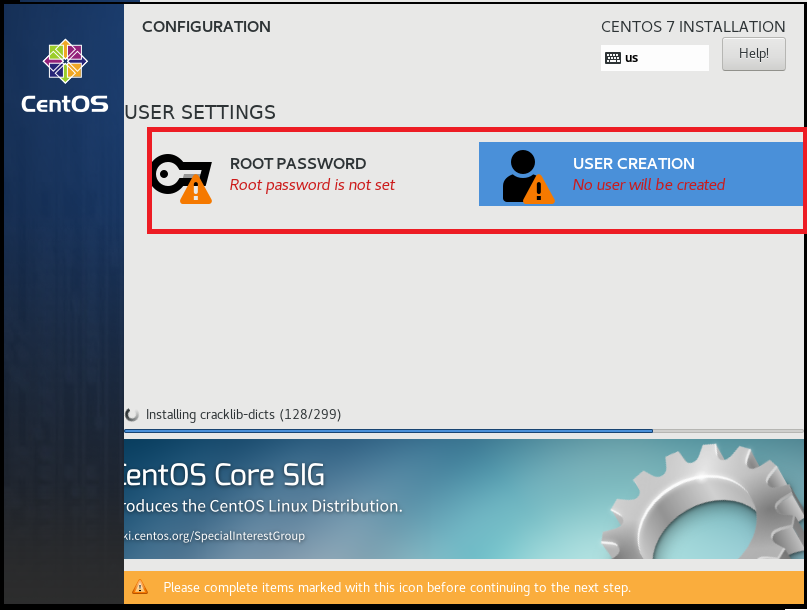The height and width of the screenshot is (610, 807).
Task: Open the Root Password key icon
Action: coord(182,179)
